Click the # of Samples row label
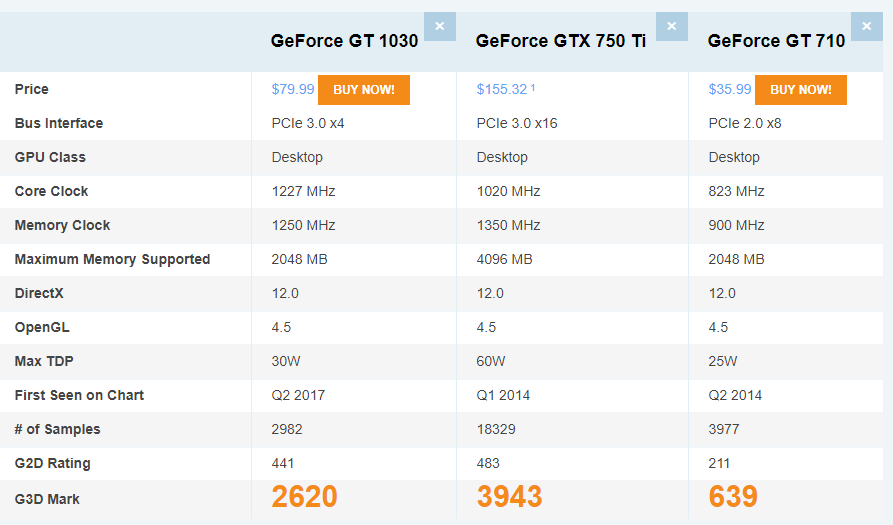893x525 pixels. coord(57,430)
